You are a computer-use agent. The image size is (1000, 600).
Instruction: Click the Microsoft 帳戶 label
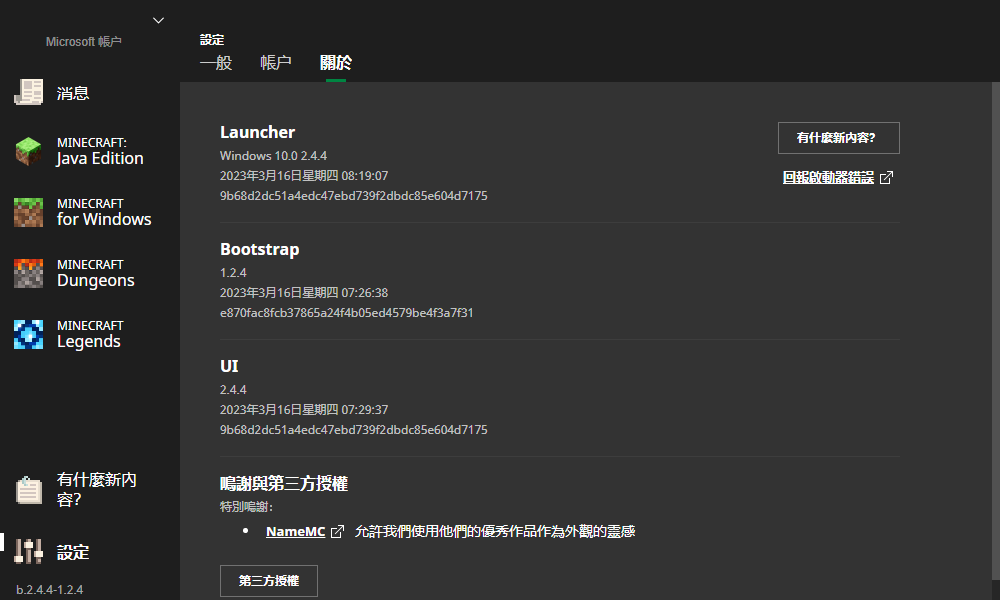pyautogui.click(x=84, y=41)
